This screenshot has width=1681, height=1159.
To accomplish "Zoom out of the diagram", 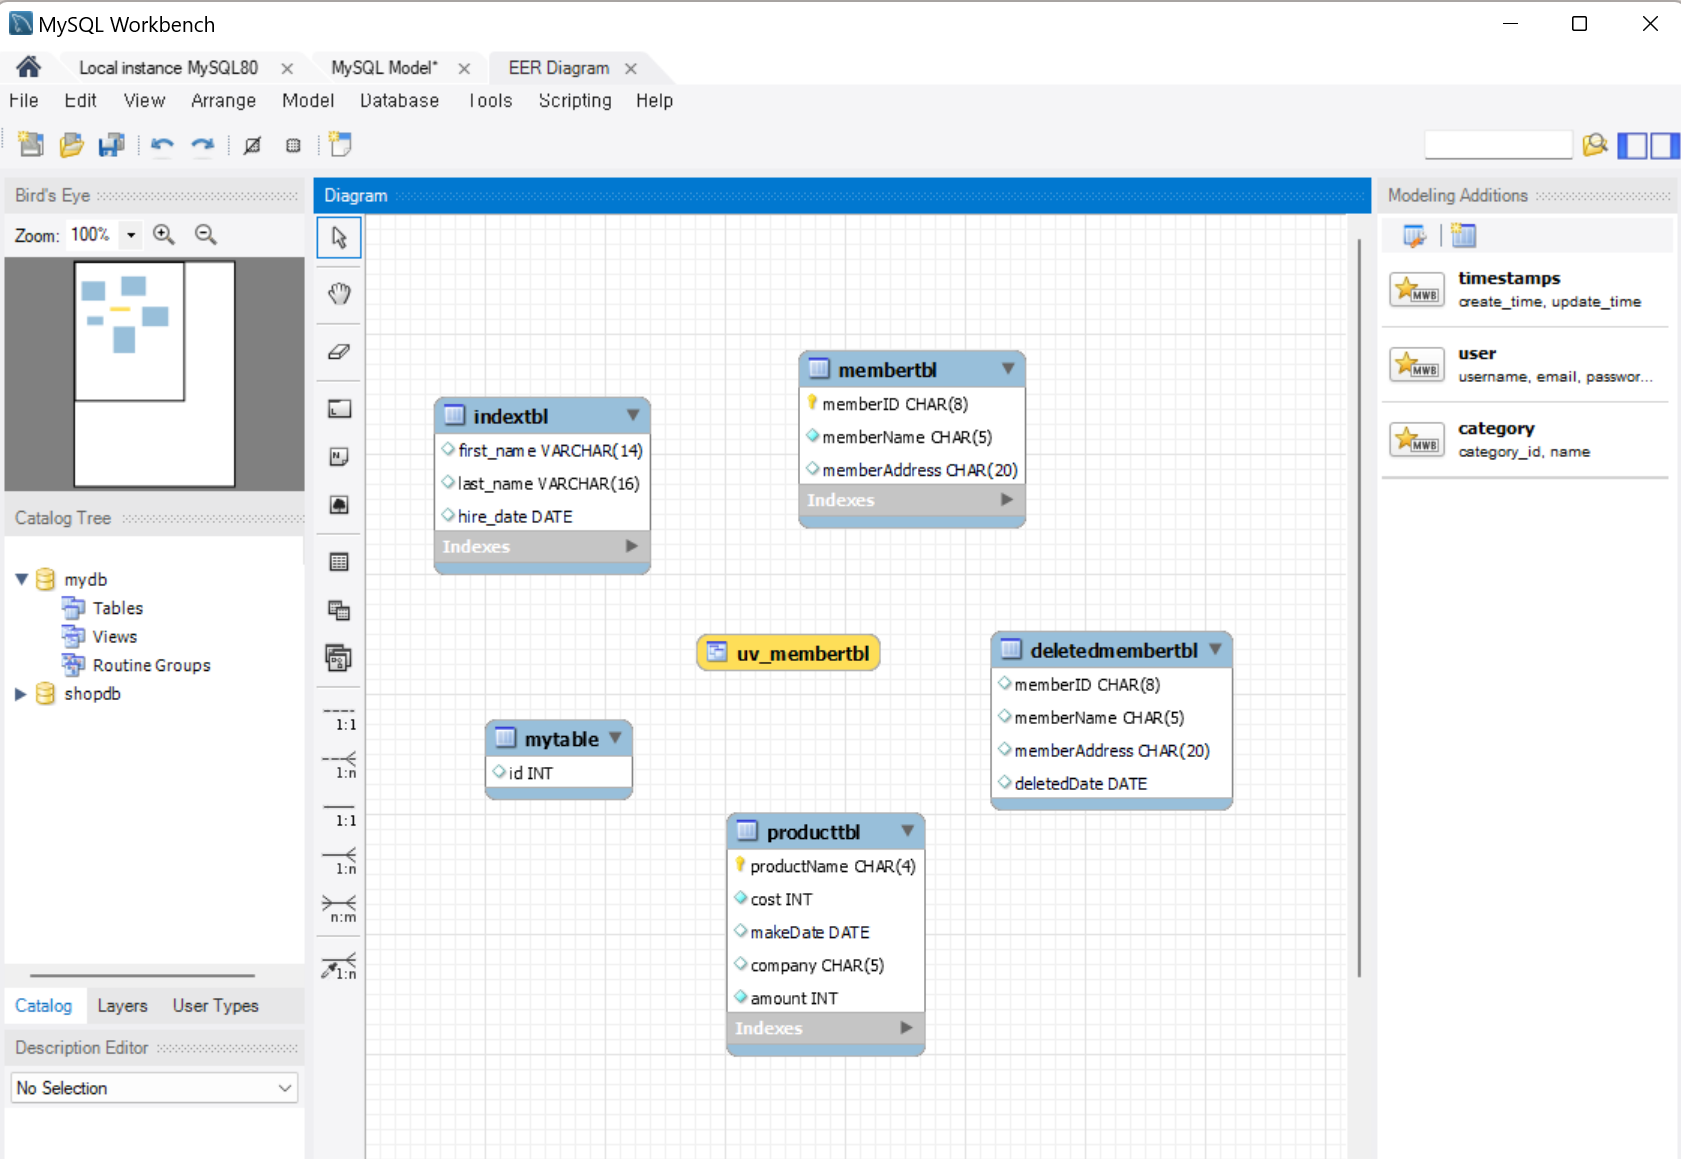I will [x=206, y=234].
